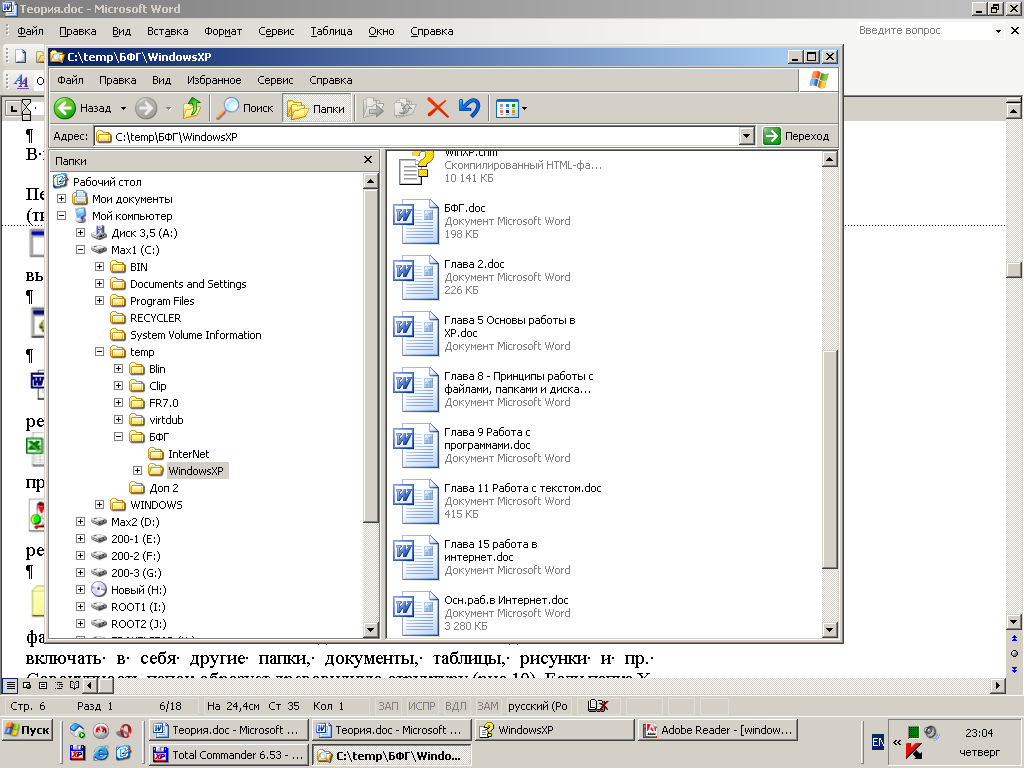Open Word's Вставка menu
This screenshot has width=1024, height=768.
(167, 31)
